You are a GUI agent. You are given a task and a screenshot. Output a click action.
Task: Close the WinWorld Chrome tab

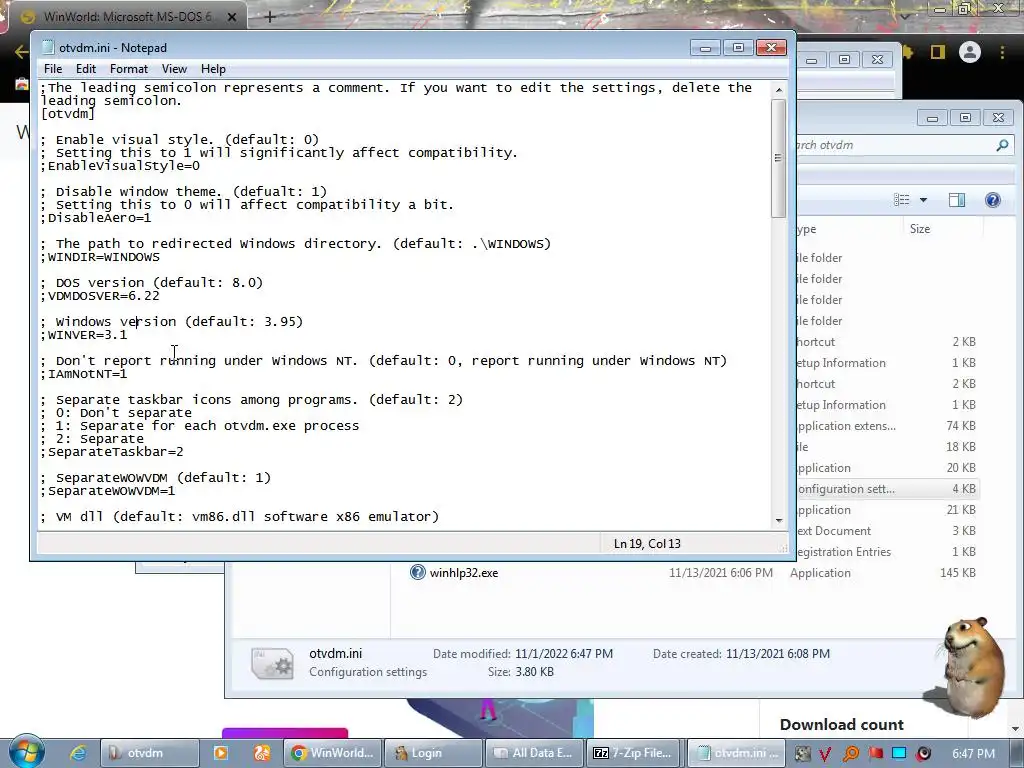pyautogui.click(x=232, y=17)
